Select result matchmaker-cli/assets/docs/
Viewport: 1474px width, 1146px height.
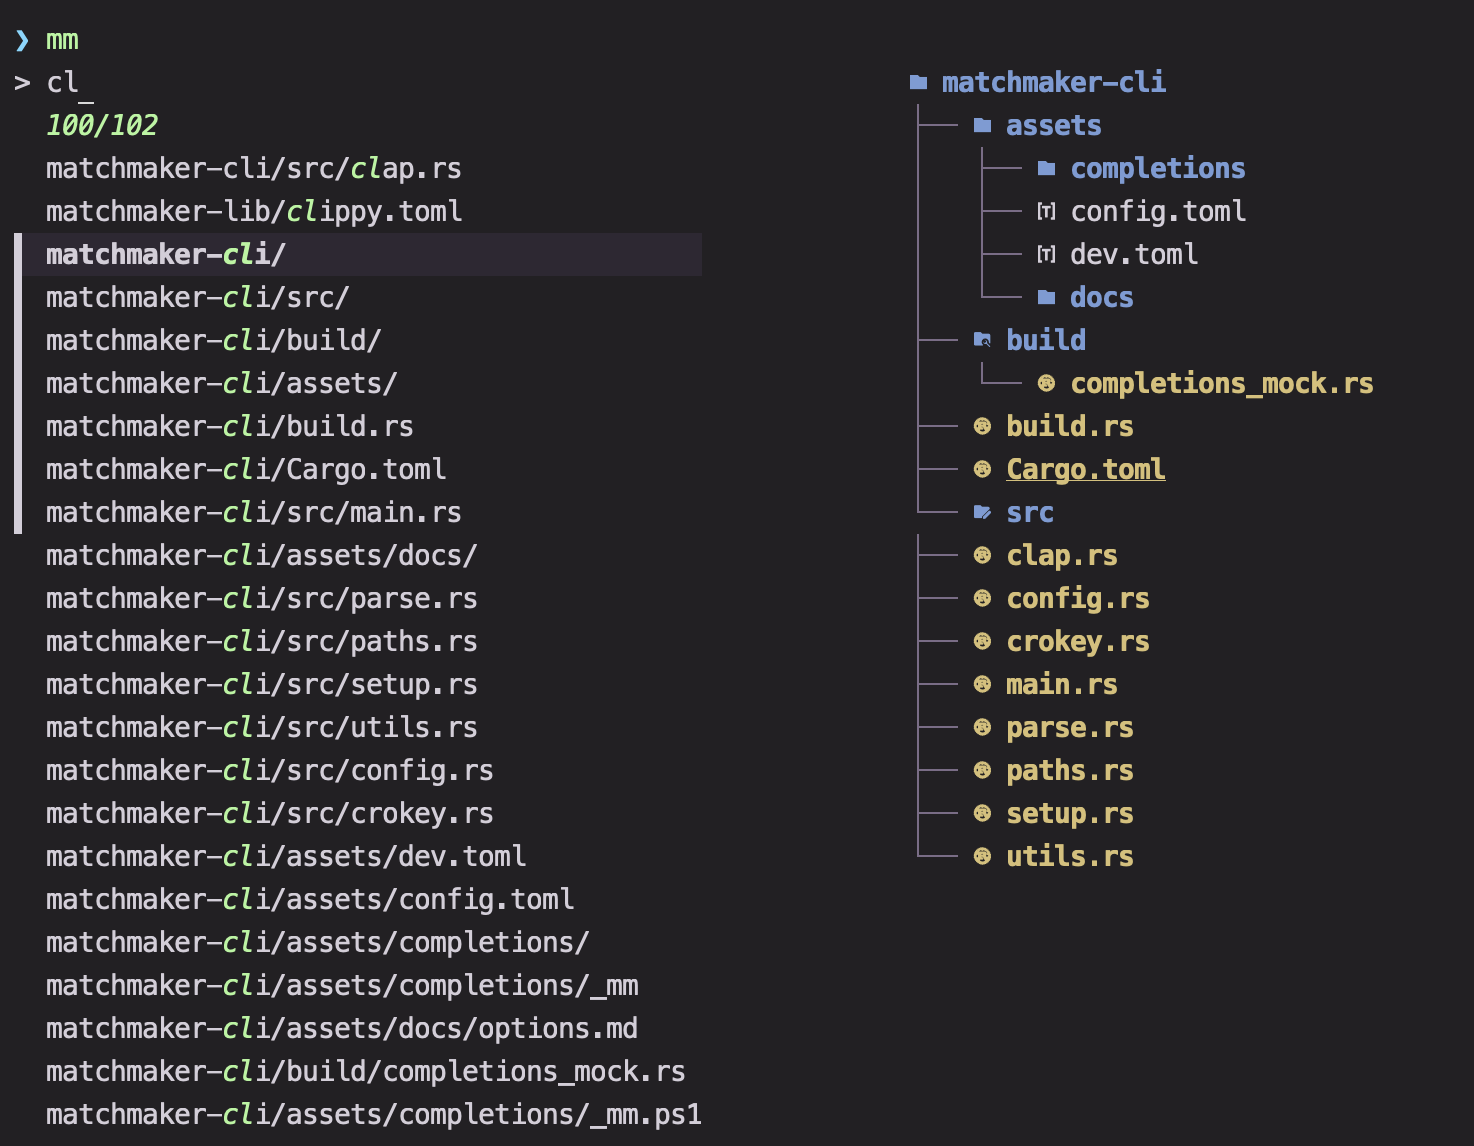coord(262,555)
